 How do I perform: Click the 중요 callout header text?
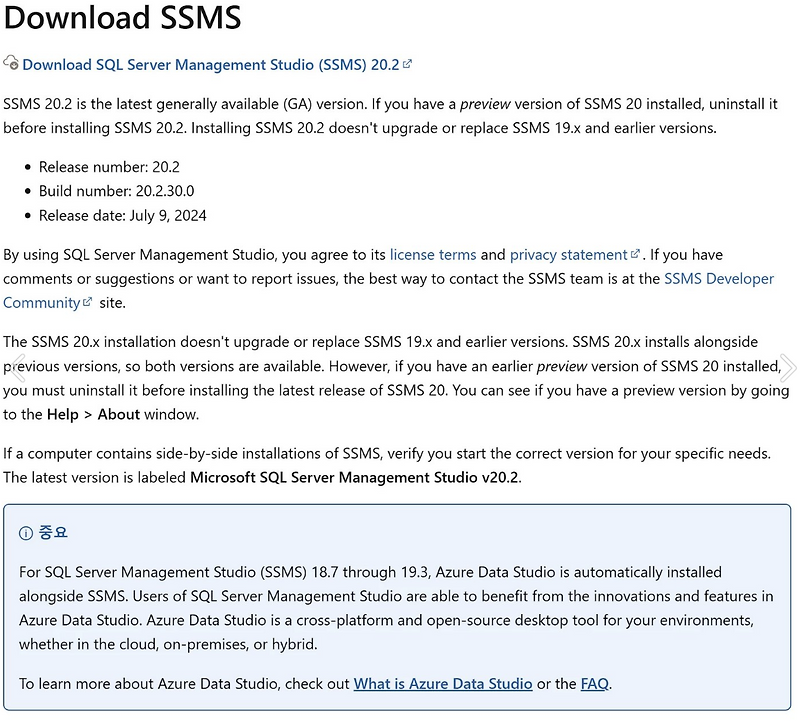(x=52, y=532)
